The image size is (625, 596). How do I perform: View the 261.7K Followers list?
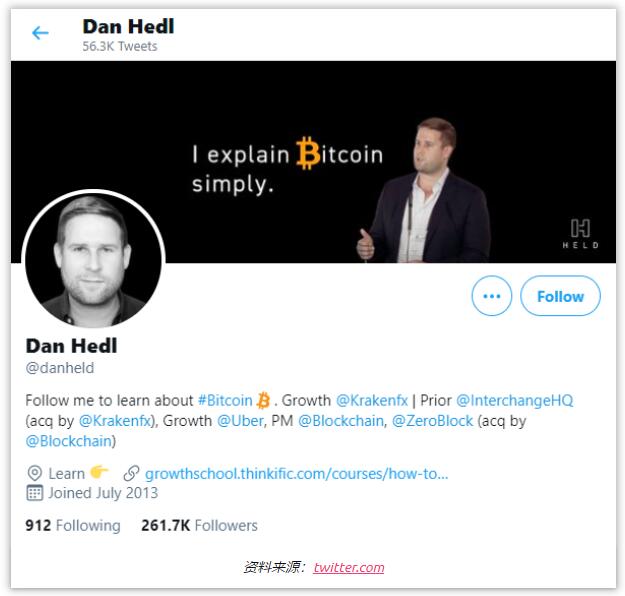tap(199, 525)
